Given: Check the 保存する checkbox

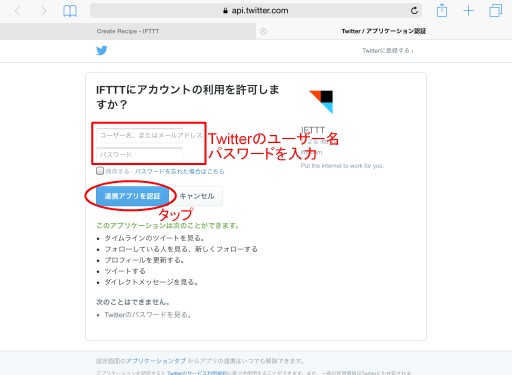Looking at the screenshot, I should [100, 171].
